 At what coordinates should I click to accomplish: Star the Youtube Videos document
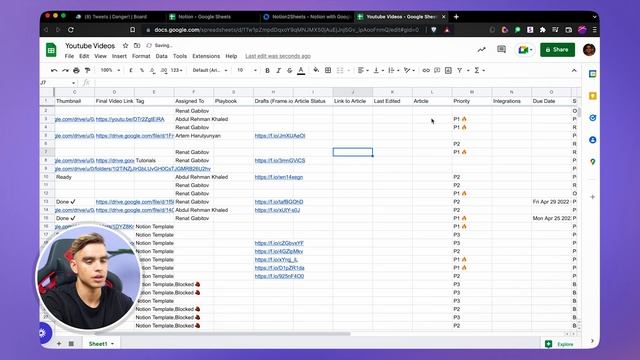coord(125,45)
